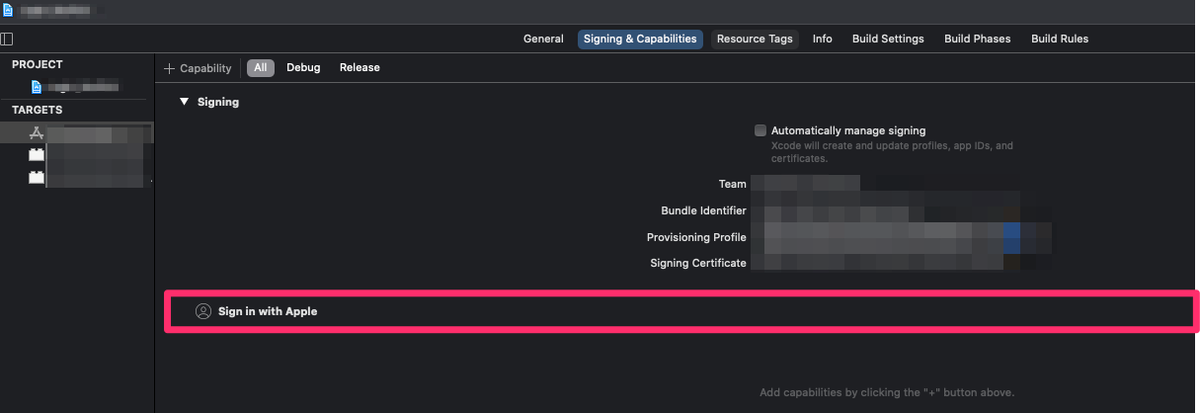Click the document icon in title bar
1200x413 pixels.
coord(8,11)
